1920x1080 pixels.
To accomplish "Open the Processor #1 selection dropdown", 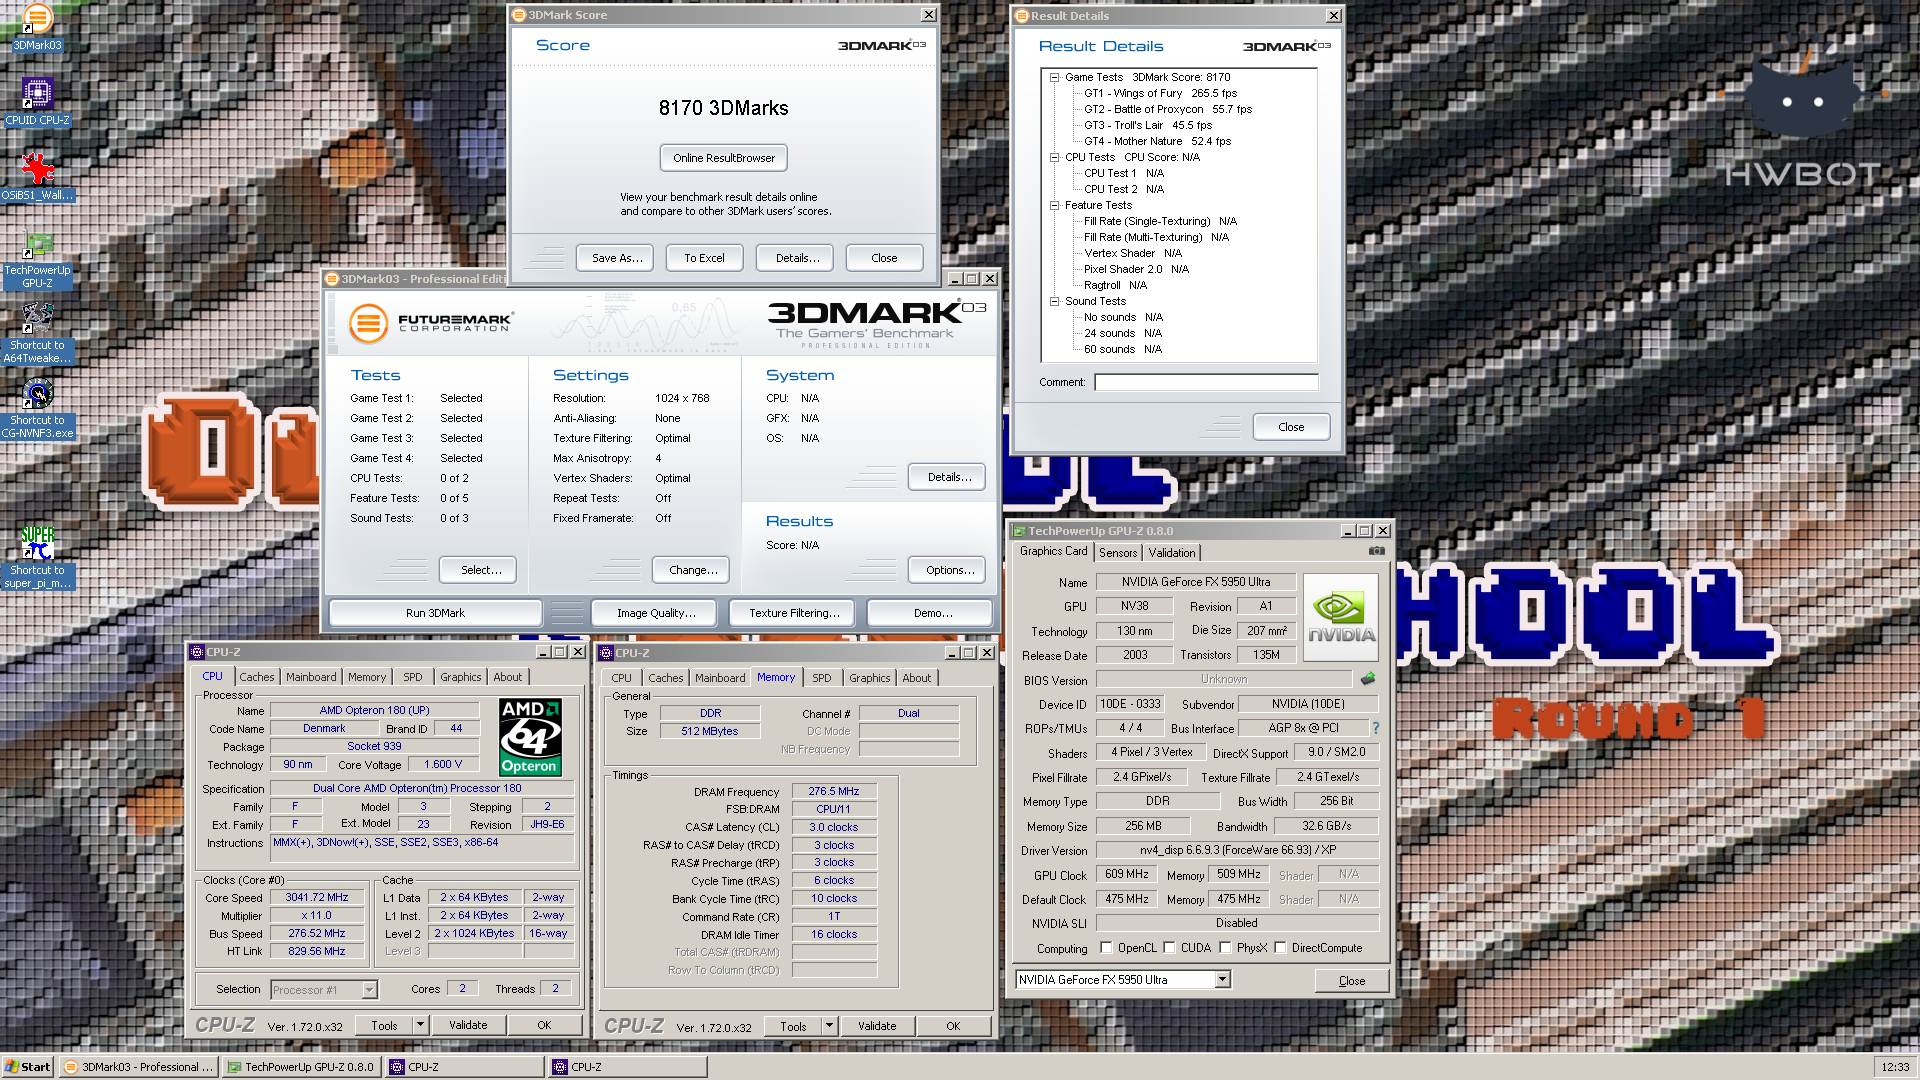I will coord(369,990).
